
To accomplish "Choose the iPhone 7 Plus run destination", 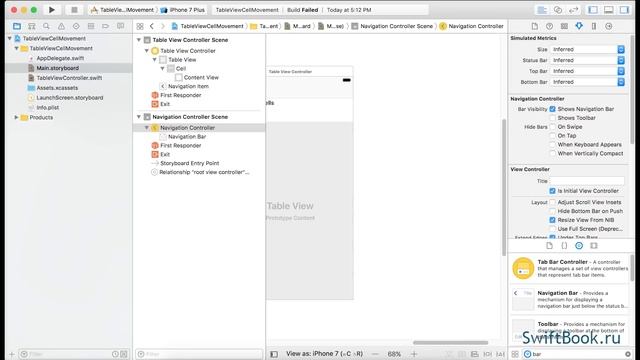I will point(183,10).
